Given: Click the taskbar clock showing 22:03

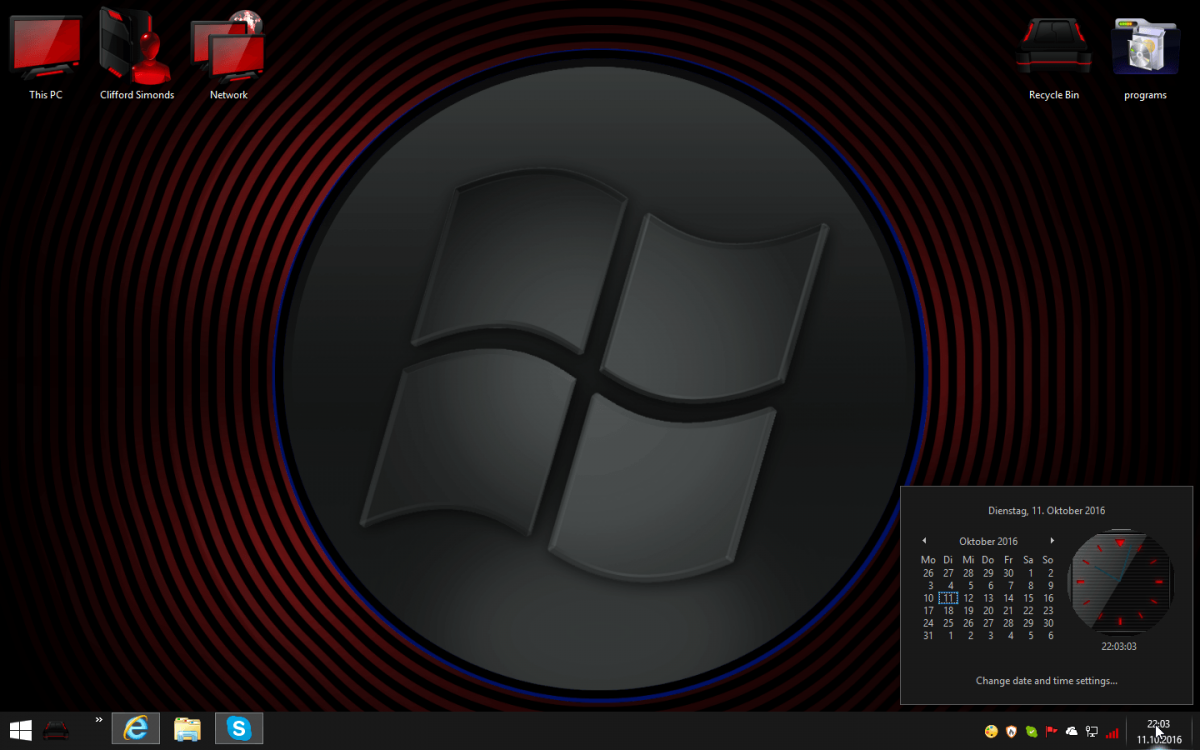Looking at the screenshot, I should tap(1158, 731).
